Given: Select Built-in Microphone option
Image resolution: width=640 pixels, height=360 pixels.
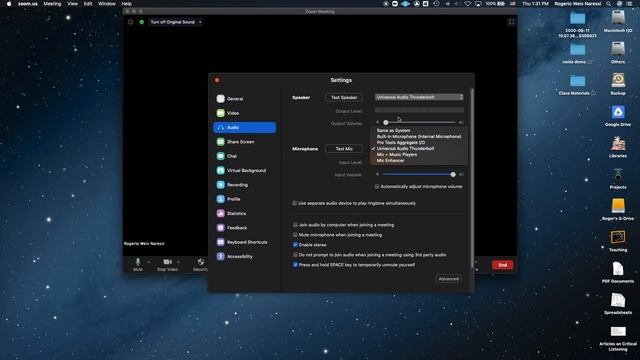Looking at the screenshot, I should pos(419,137).
